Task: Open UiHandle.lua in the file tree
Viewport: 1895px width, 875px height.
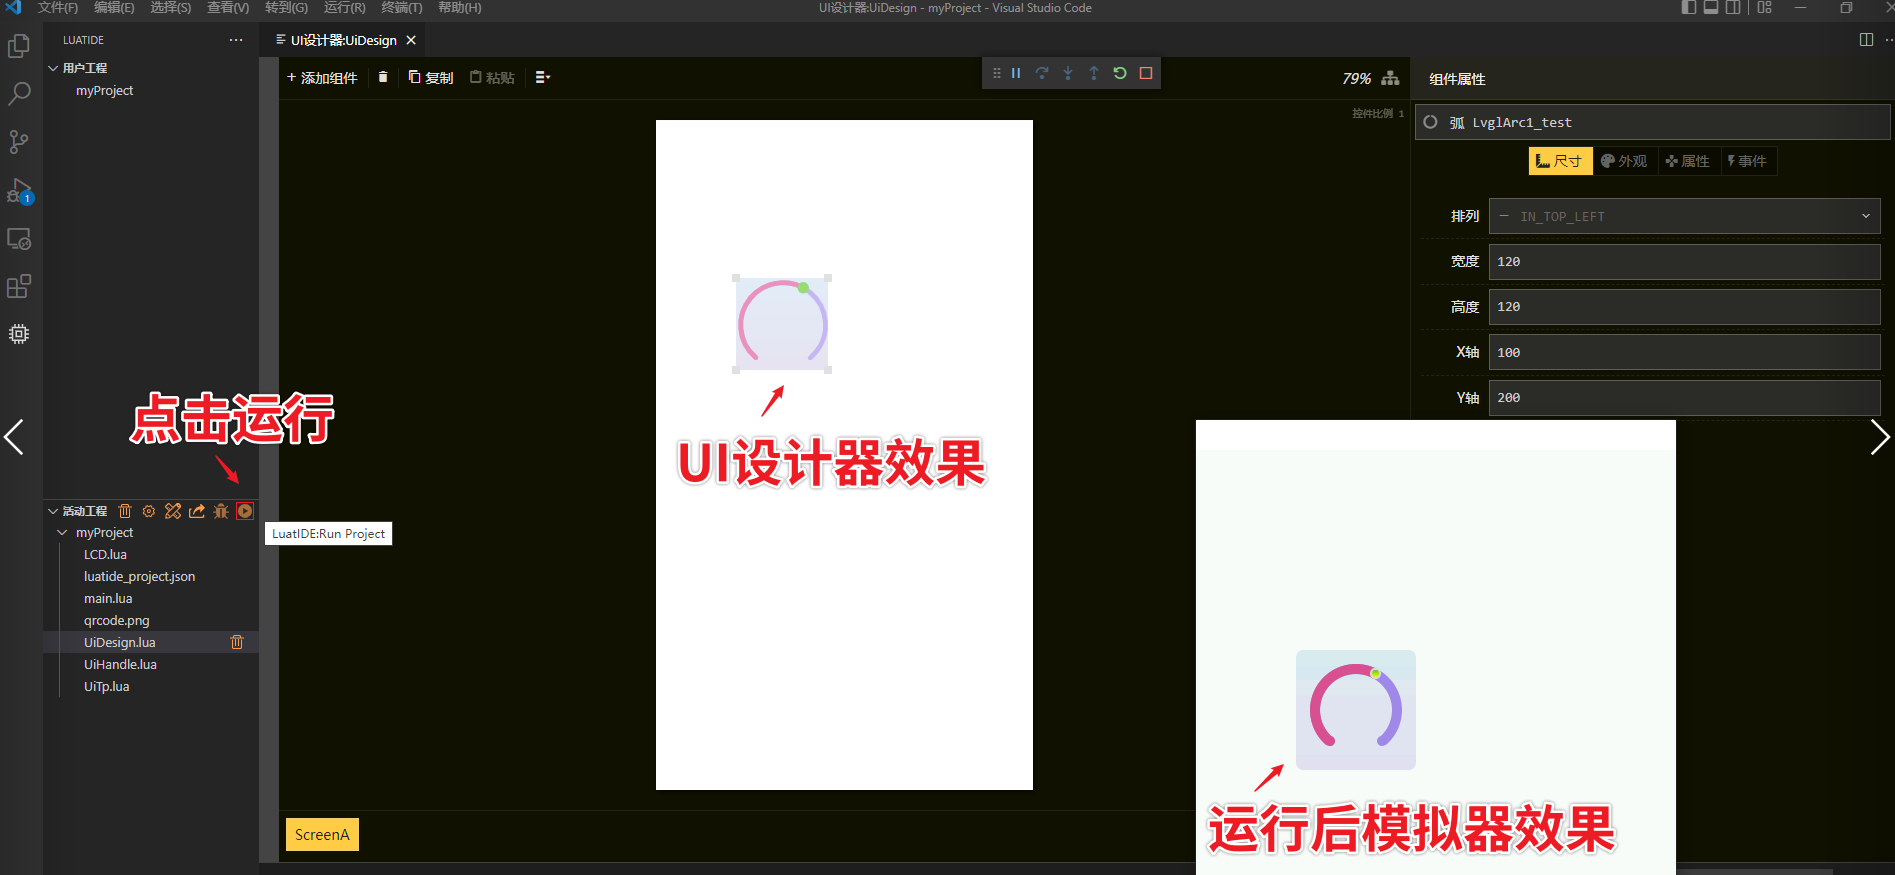Action: pos(120,664)
